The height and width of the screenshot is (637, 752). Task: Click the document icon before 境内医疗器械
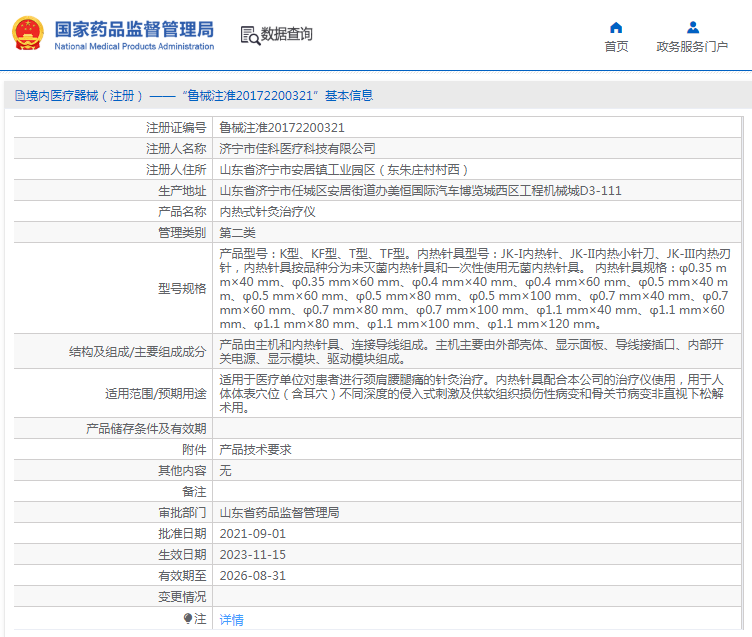(20, 95)
